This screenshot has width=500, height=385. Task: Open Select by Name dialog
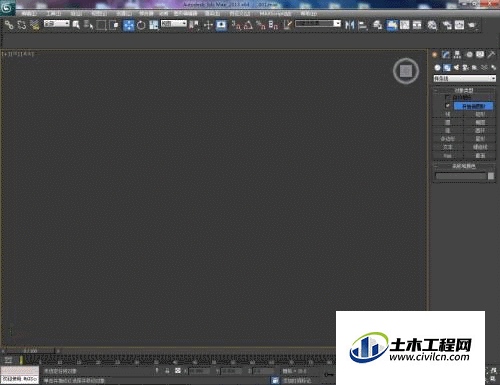(88, 25)
